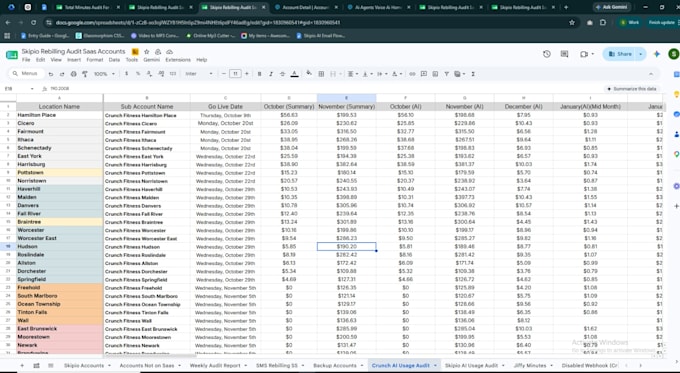Open the zoom 100% dropdown
This screenshot has width=680, height=373.
(105, 74)
